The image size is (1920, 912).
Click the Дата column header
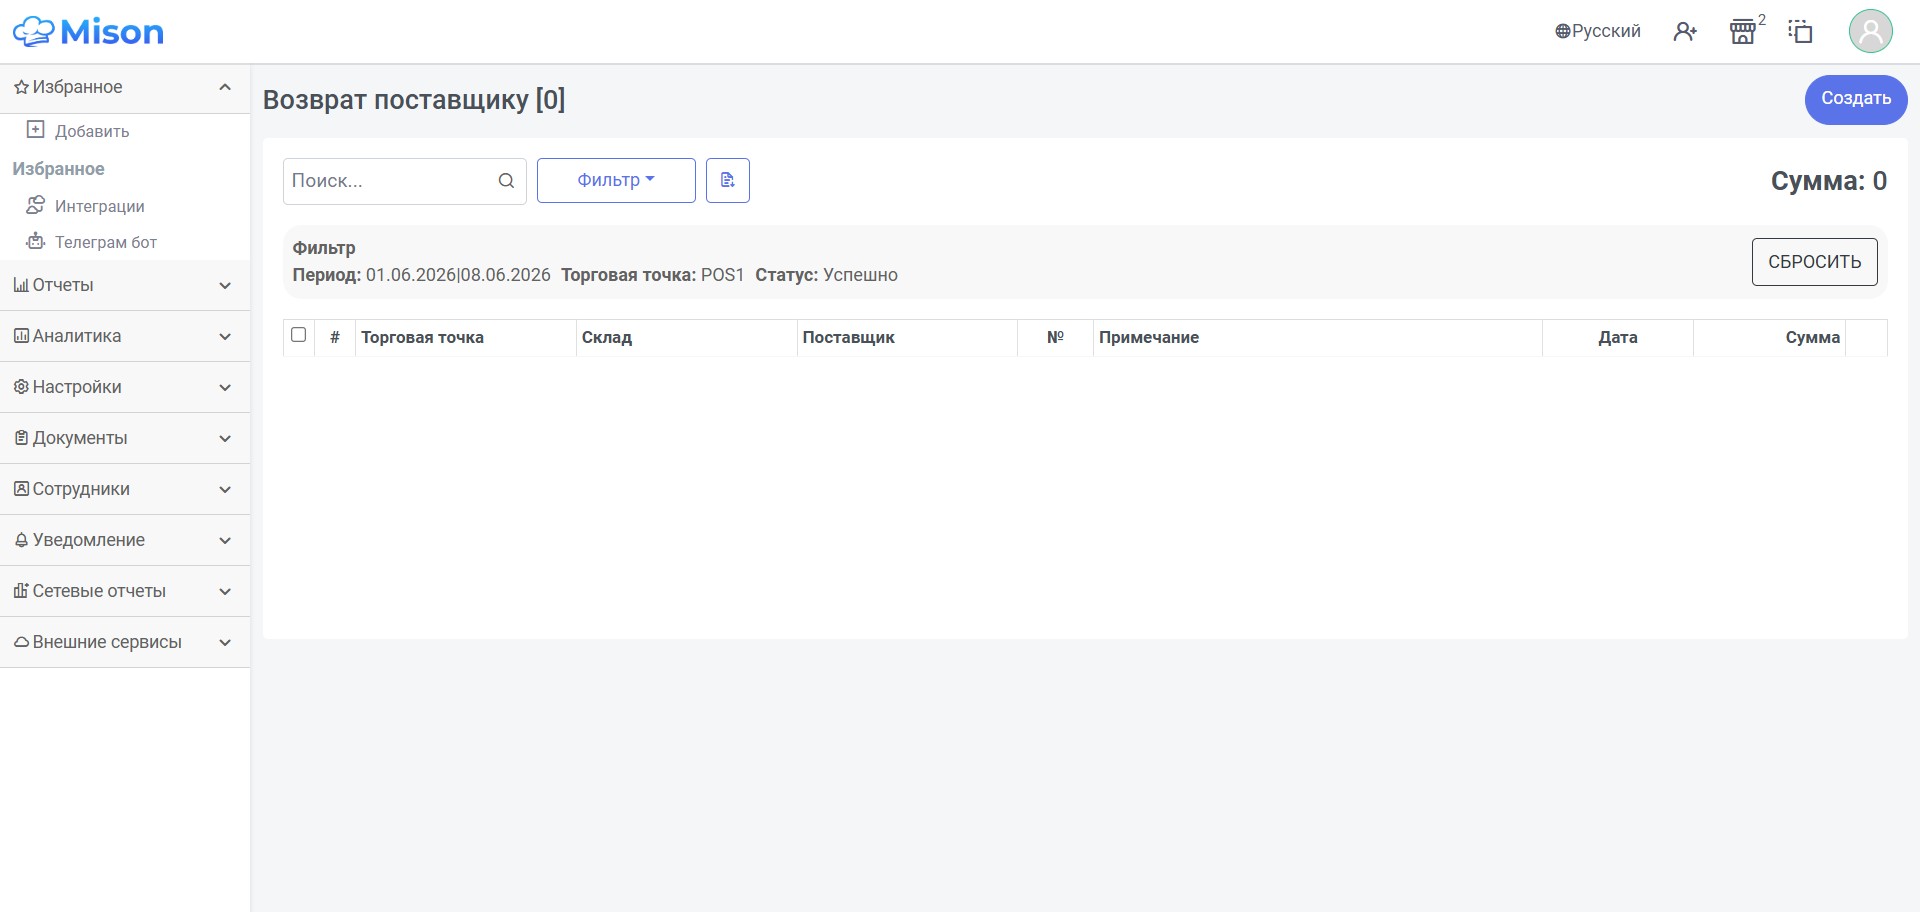[1618, 338]
